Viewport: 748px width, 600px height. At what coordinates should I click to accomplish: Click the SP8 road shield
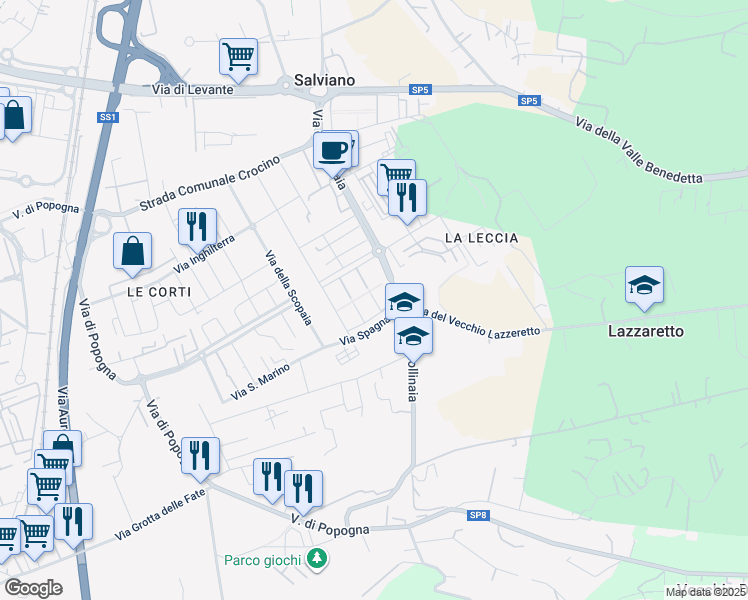478,515
